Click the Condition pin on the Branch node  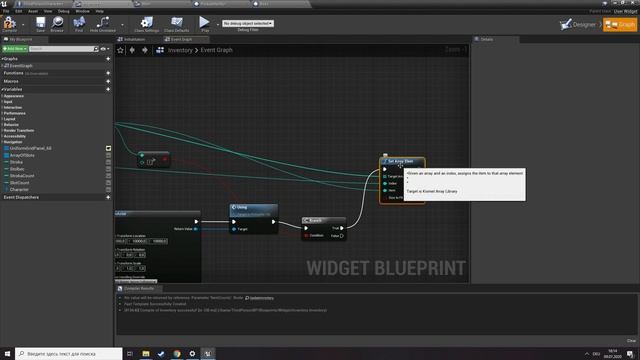(x=306, y=236)
